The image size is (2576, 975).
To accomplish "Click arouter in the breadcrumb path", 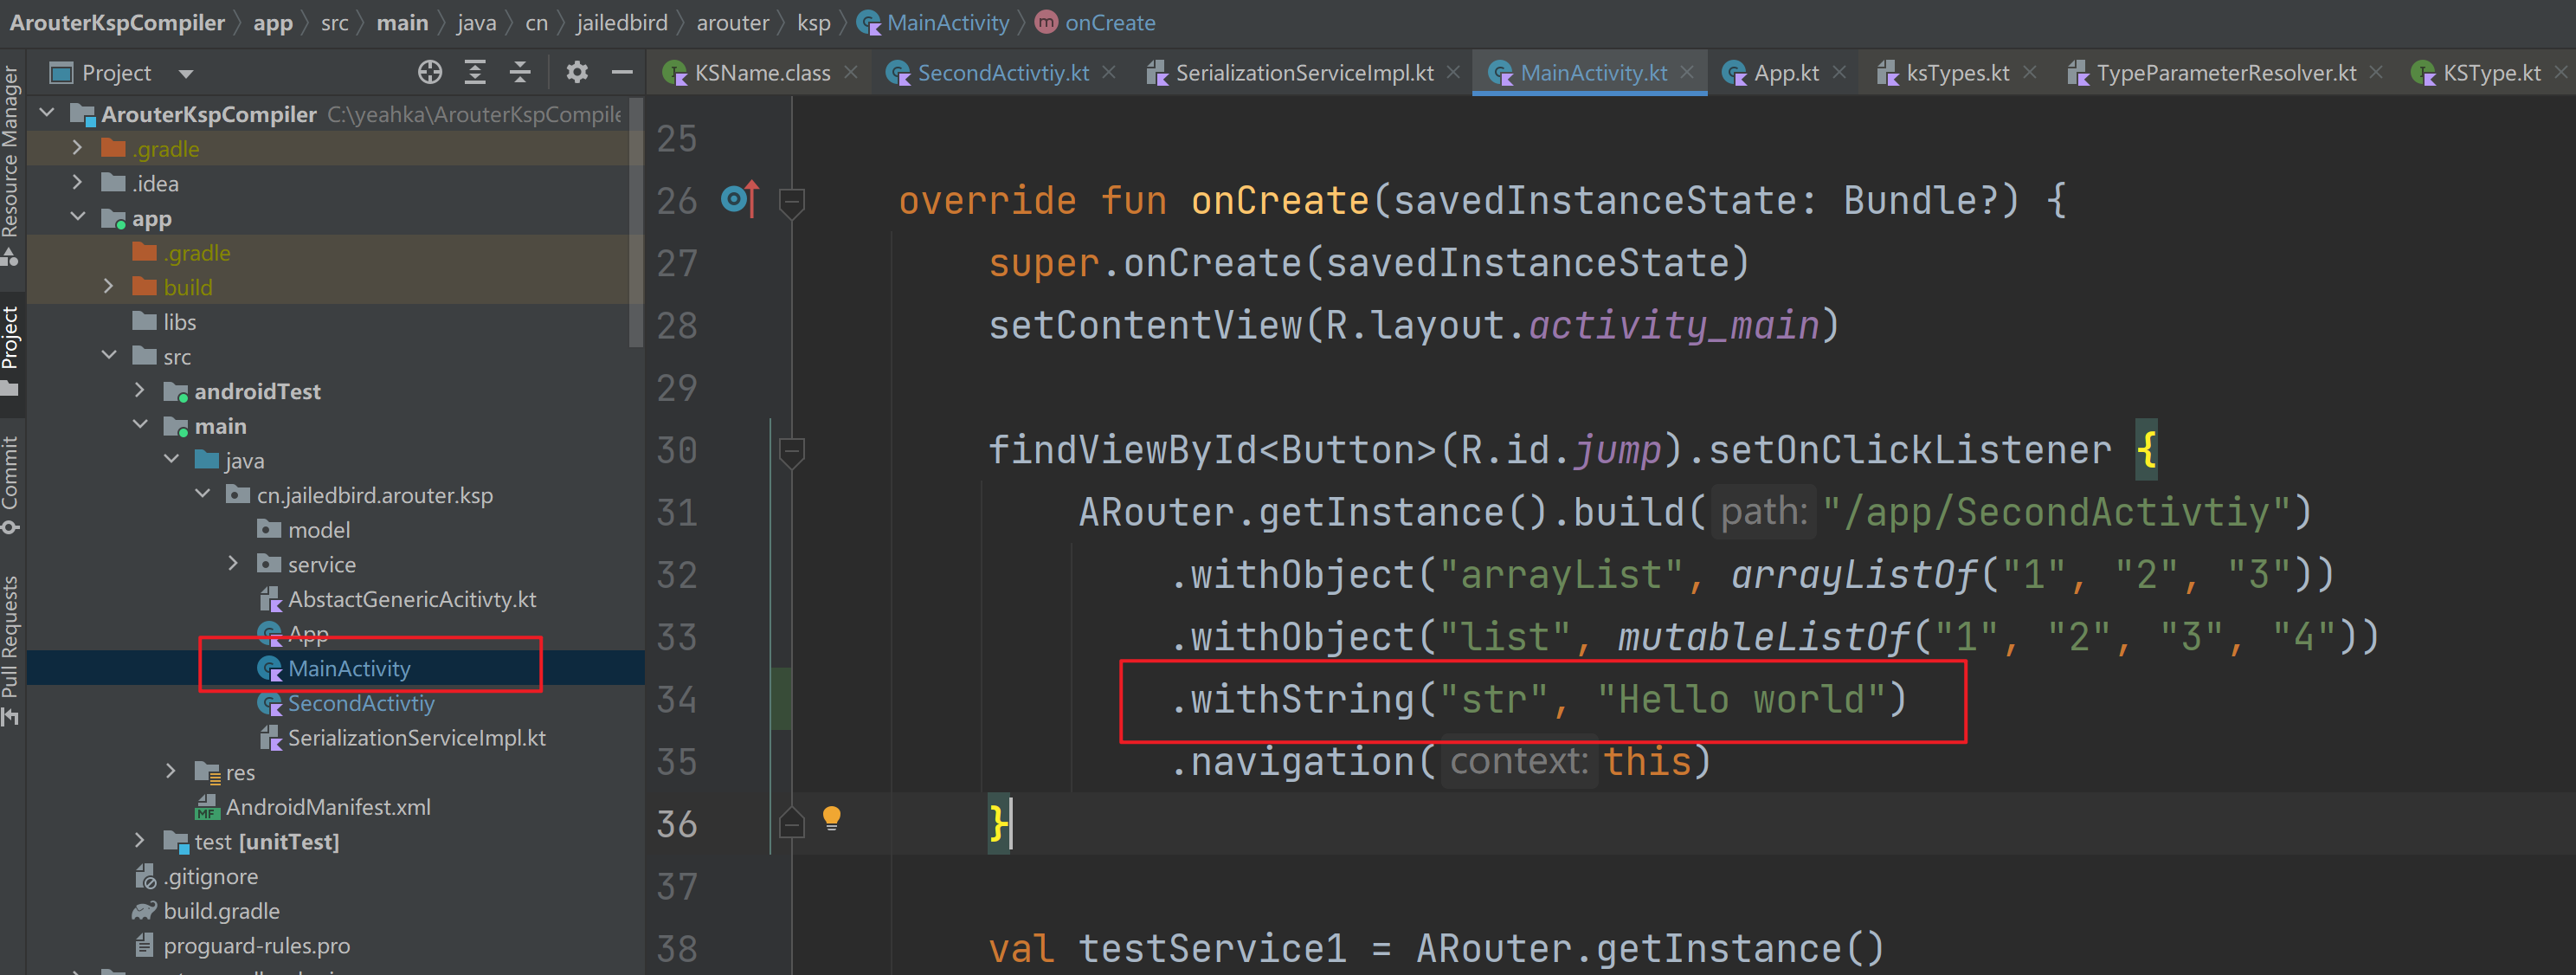I will click(733, 21).
